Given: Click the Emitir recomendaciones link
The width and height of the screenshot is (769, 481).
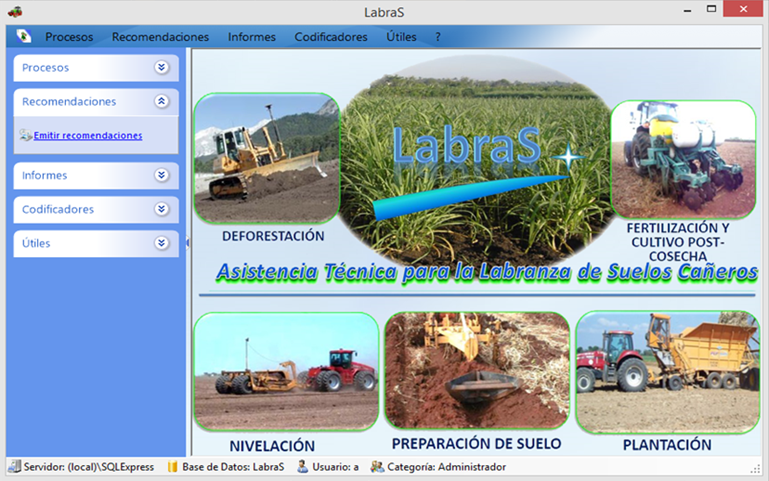Looking at the screenshot, I should click(88, 136).
